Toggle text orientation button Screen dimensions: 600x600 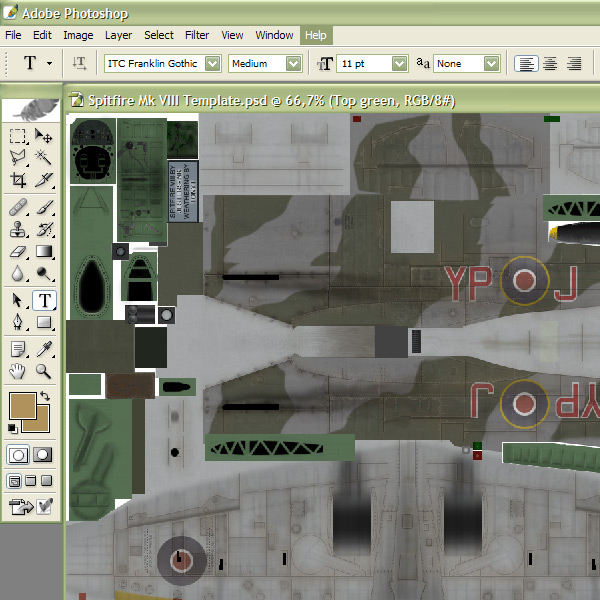coord(79,63)
